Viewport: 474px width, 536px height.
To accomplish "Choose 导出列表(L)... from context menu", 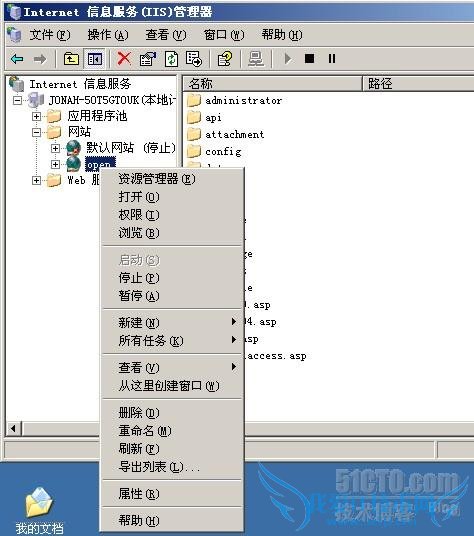I will pyautogui.click(x=172, y=467).
